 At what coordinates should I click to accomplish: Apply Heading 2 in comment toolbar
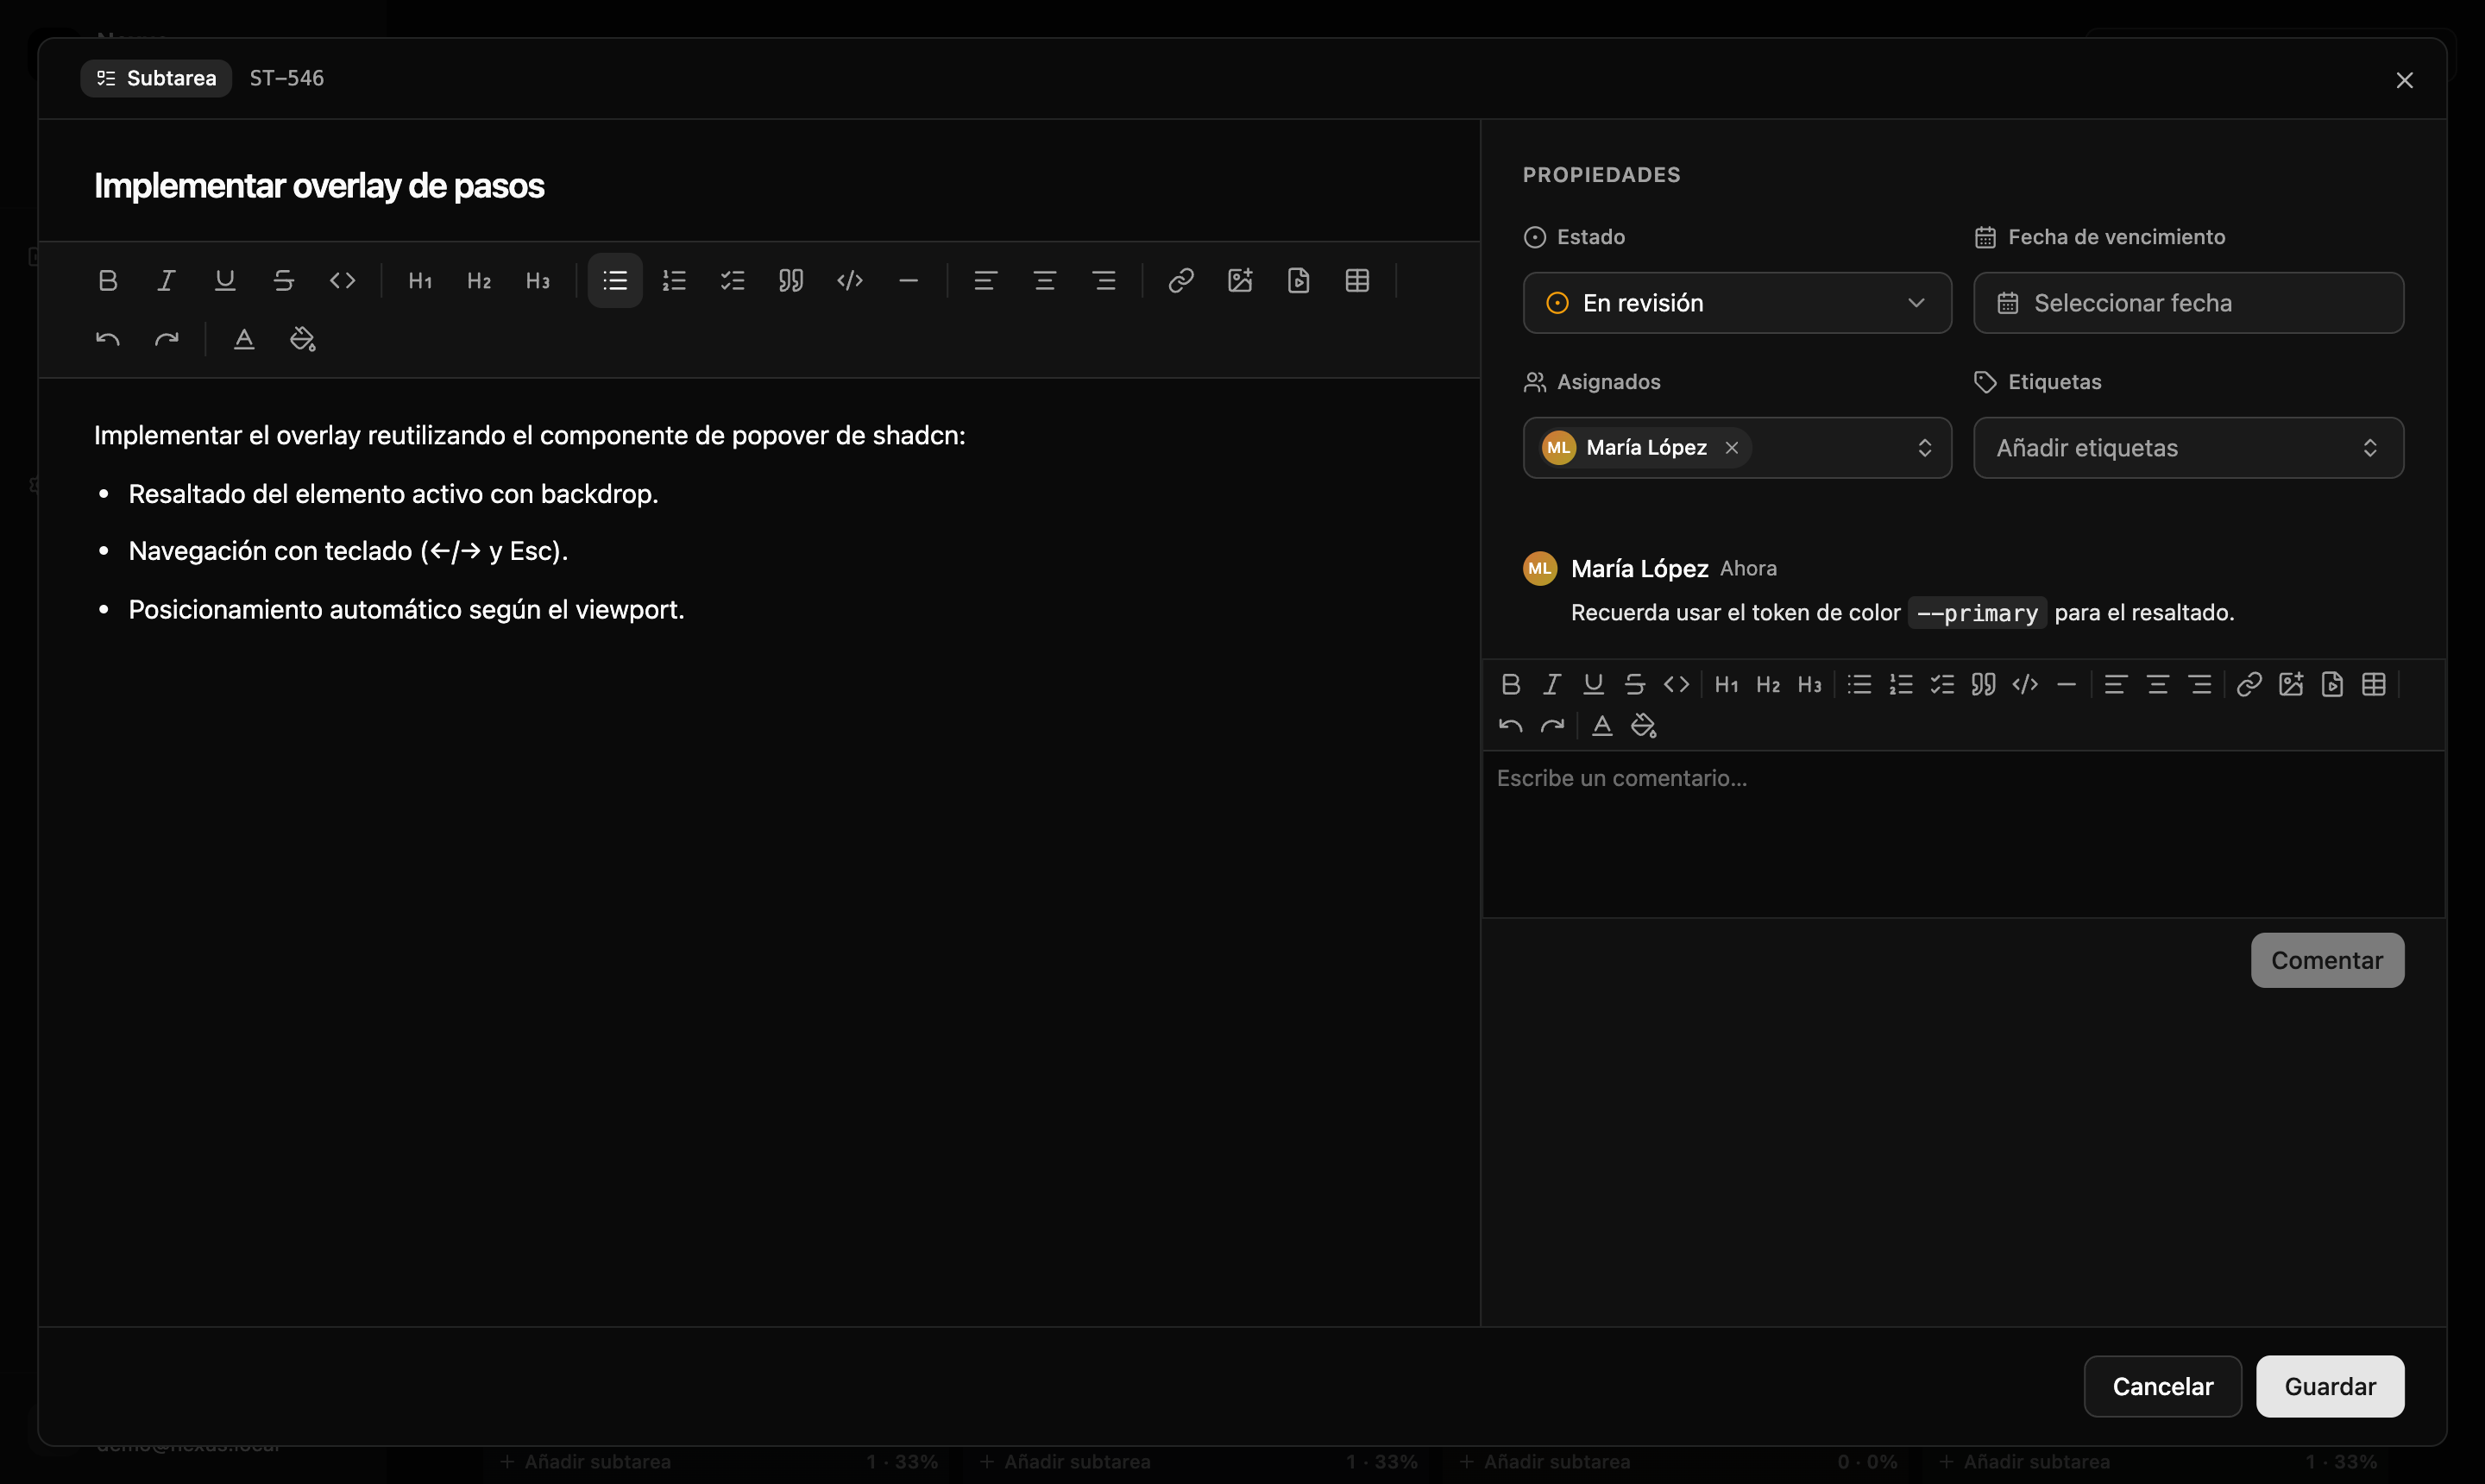click(1768, 684)
